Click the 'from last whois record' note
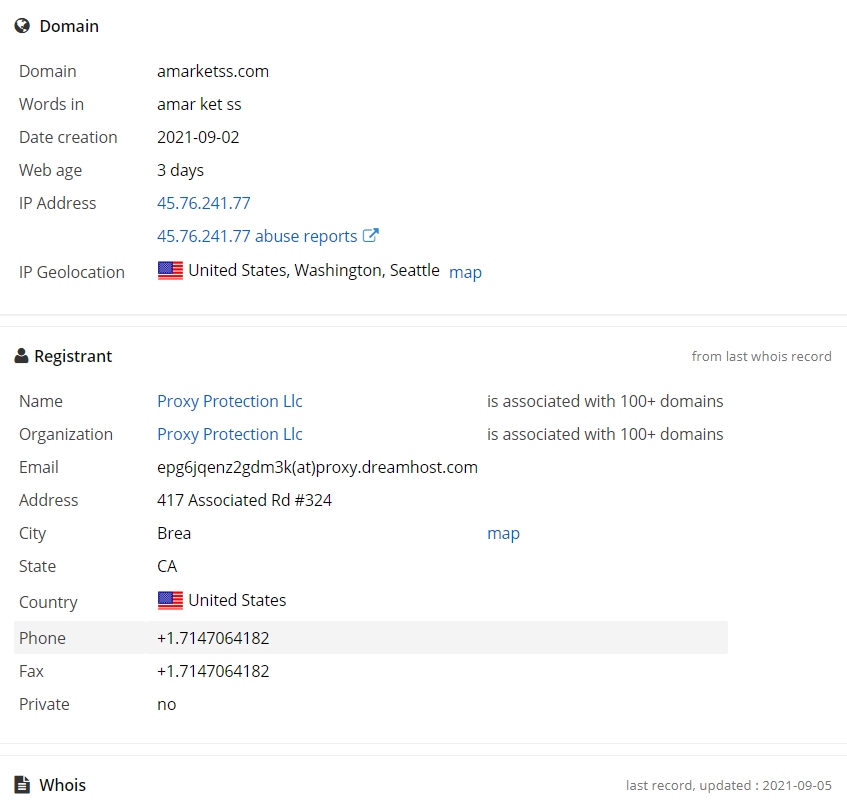 pyautogui.click(x=761, y=357)
